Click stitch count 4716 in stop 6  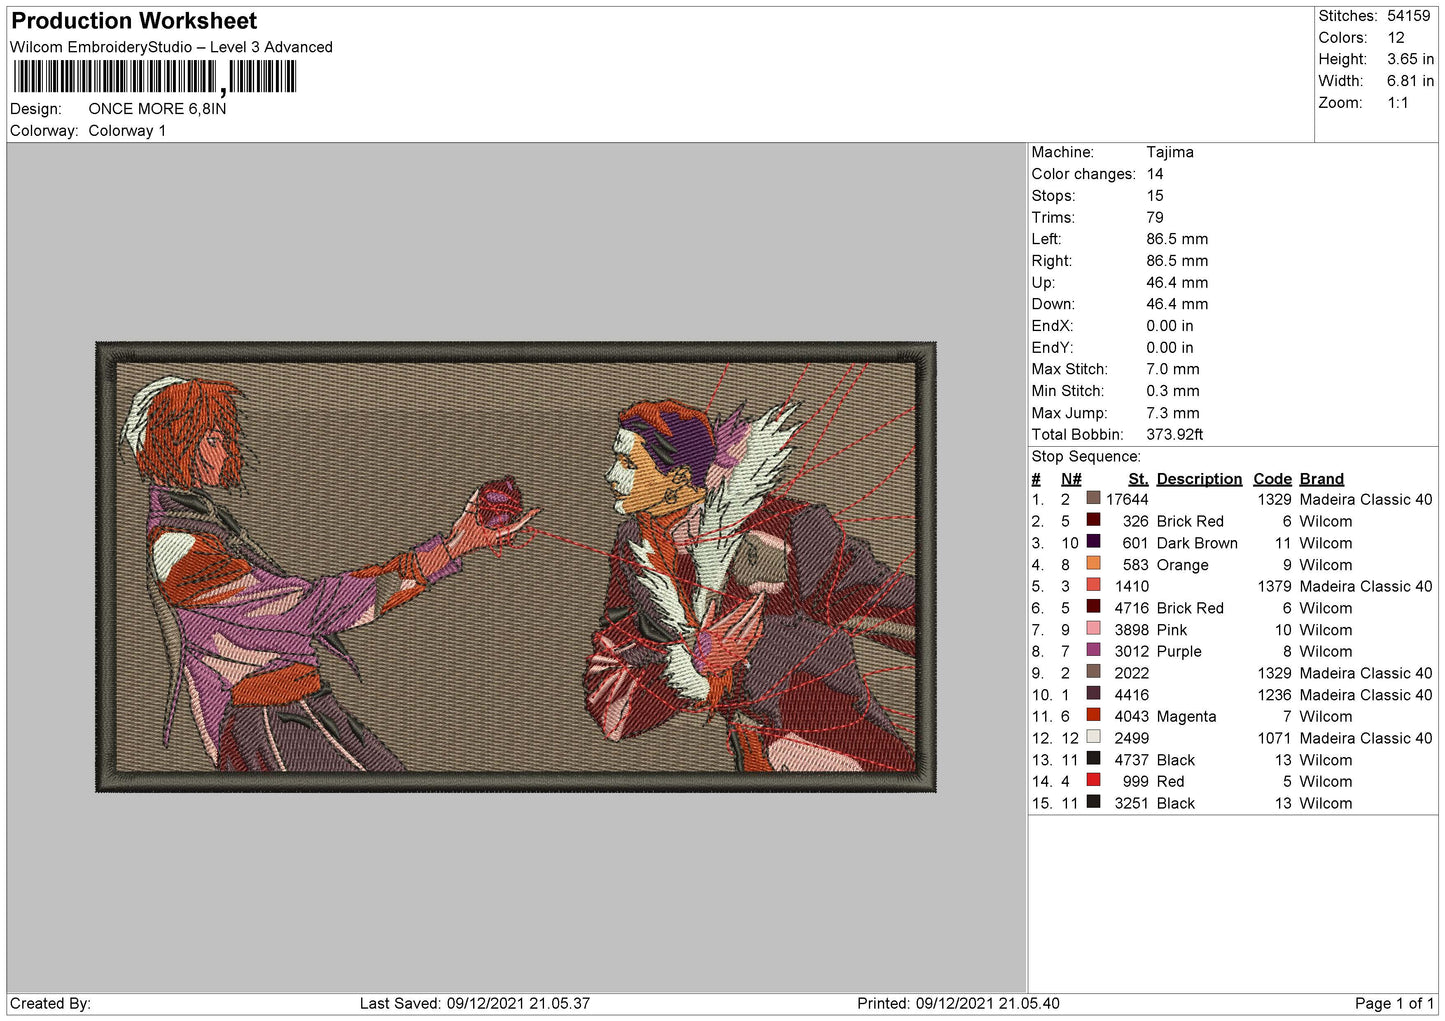click(x=1132, y=608)
